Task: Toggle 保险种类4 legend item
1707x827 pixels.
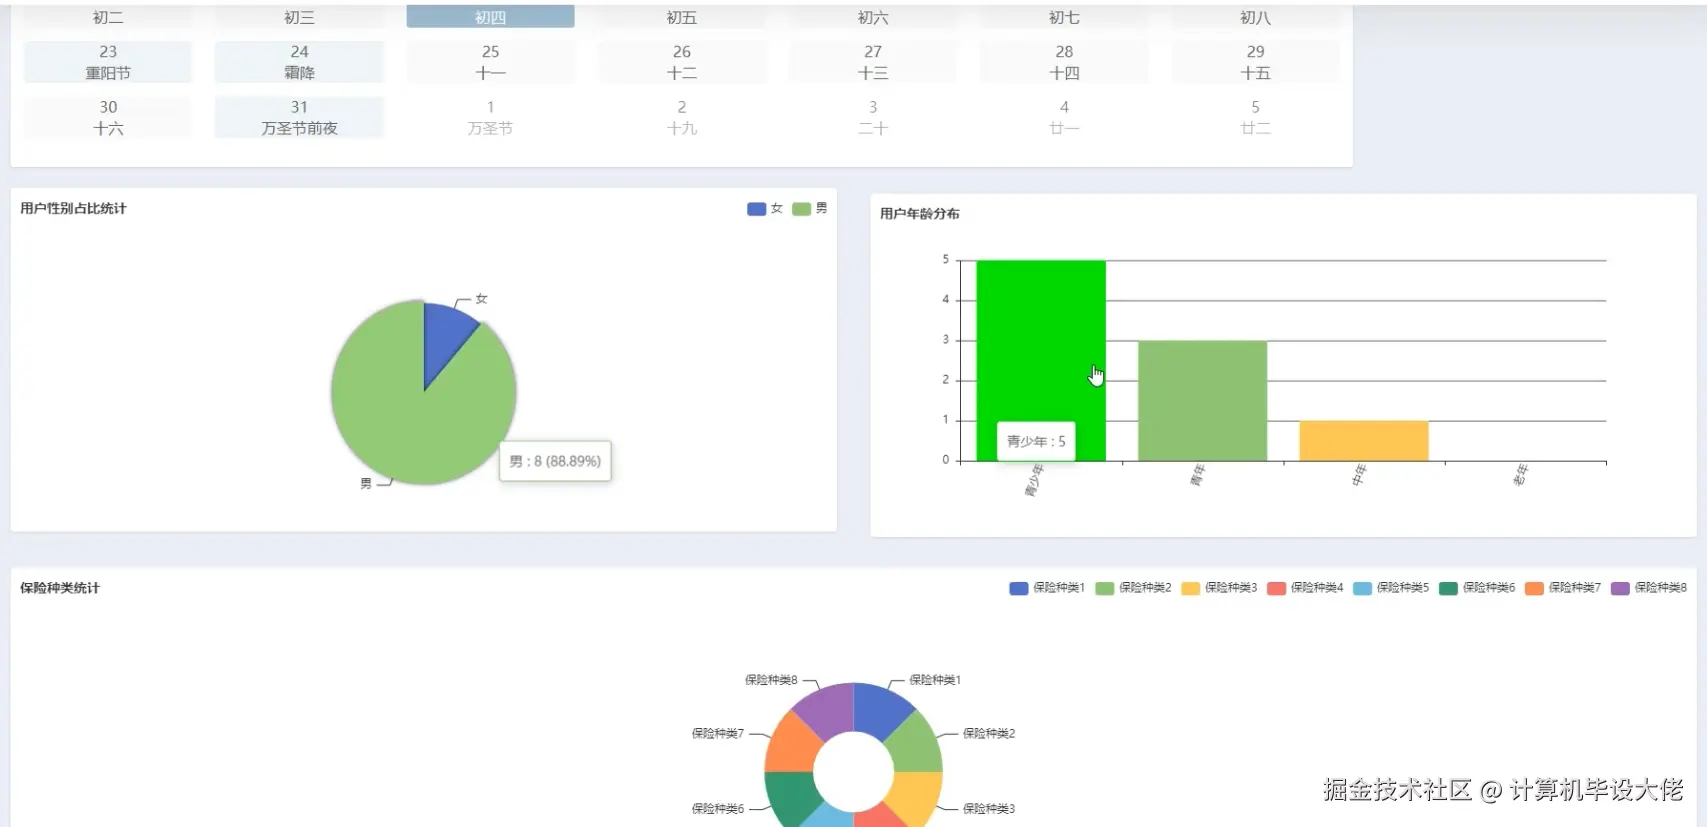Action: pos(1305,588)
